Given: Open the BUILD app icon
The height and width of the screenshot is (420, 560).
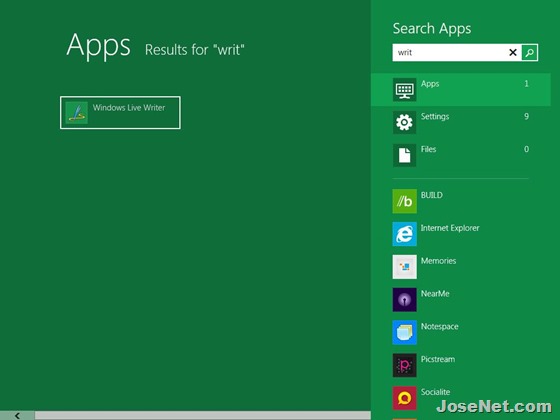Looking at the screenshot, I should 405,201.
